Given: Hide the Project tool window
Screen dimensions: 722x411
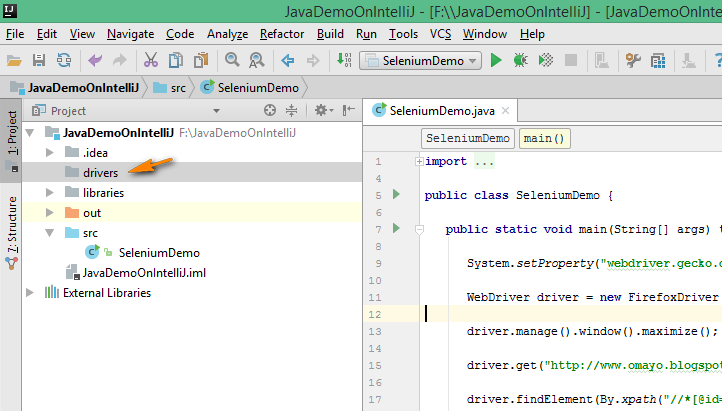Looking at the screenshot, I should coord(349,110).
